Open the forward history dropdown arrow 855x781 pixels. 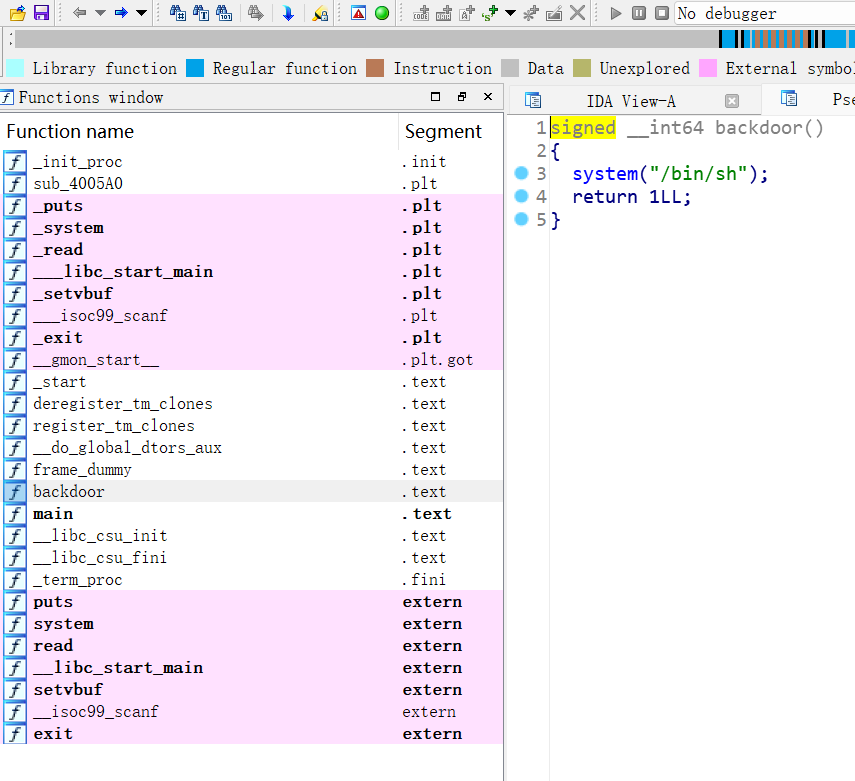point(141,13)
